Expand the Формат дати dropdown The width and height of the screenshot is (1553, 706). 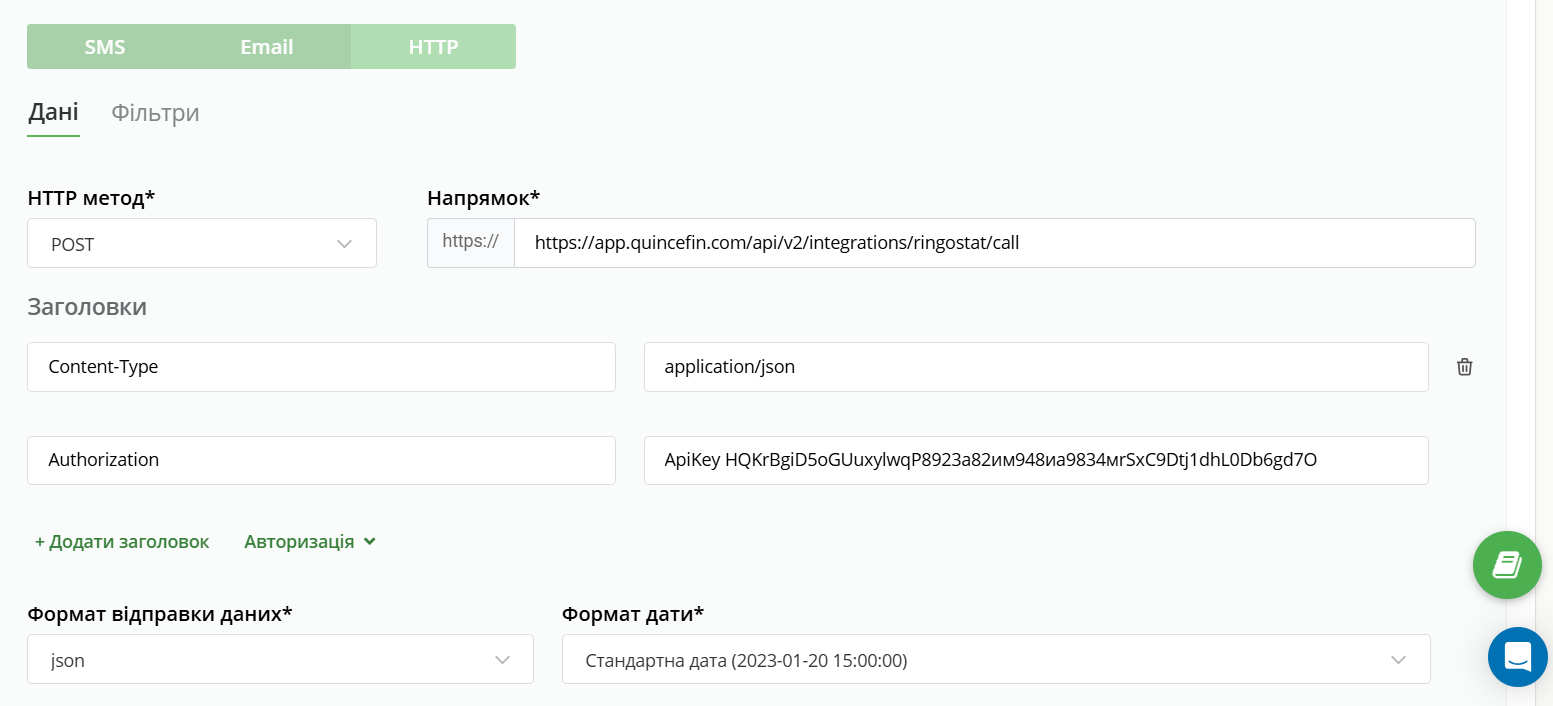(x=995, y=660)
